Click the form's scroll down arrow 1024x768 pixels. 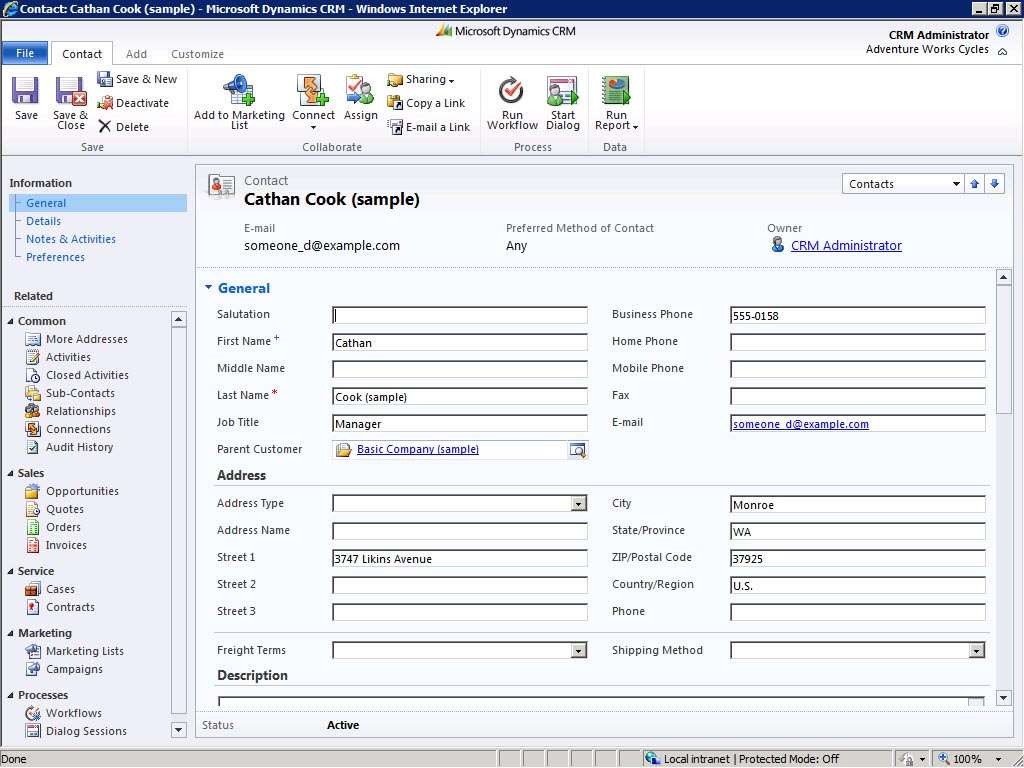(x=1004, y=698)
